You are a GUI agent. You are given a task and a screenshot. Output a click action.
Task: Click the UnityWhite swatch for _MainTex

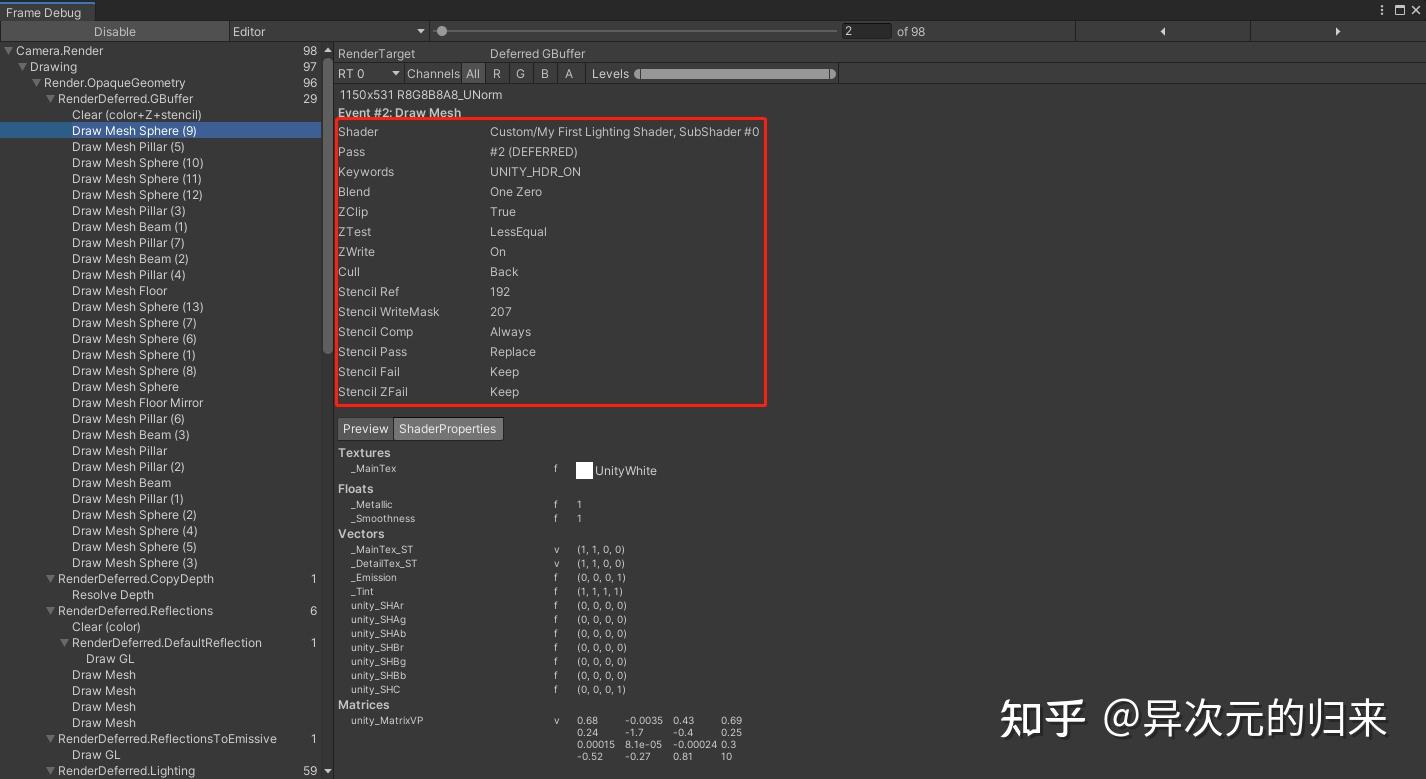pos(584,470)
